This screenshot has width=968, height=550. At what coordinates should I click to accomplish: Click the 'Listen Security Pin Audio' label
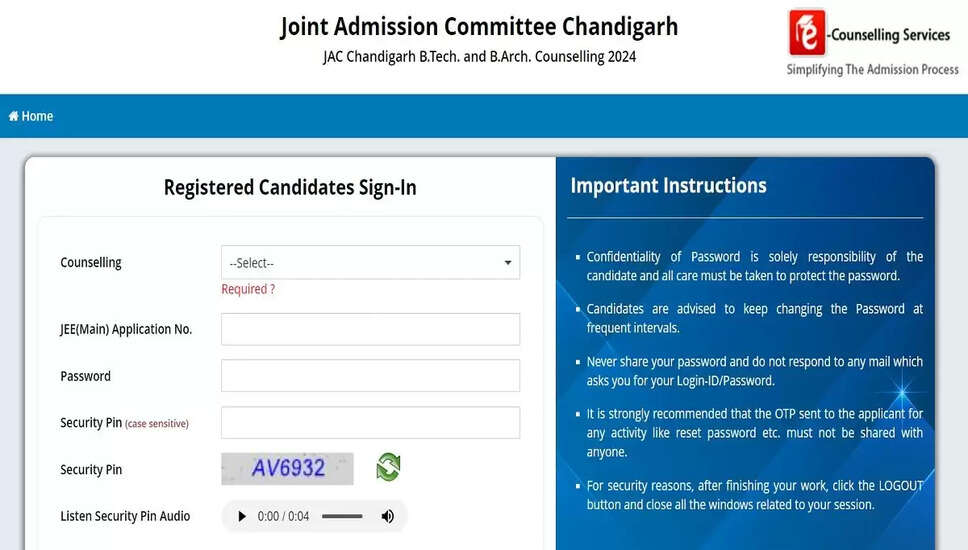pos(125,516)
